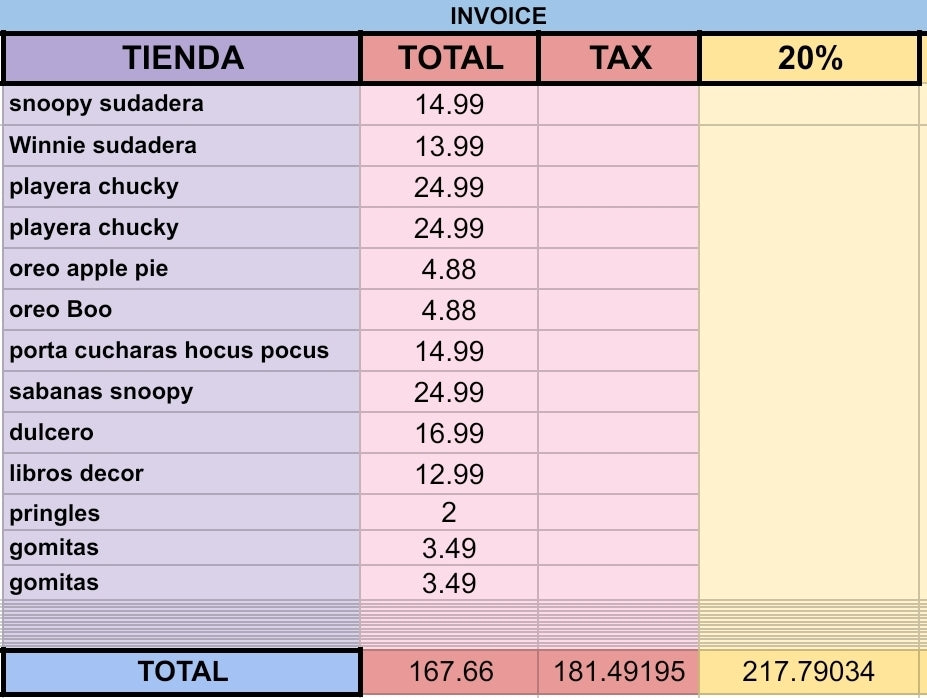Click the libros decor cell

coord(182,474)
